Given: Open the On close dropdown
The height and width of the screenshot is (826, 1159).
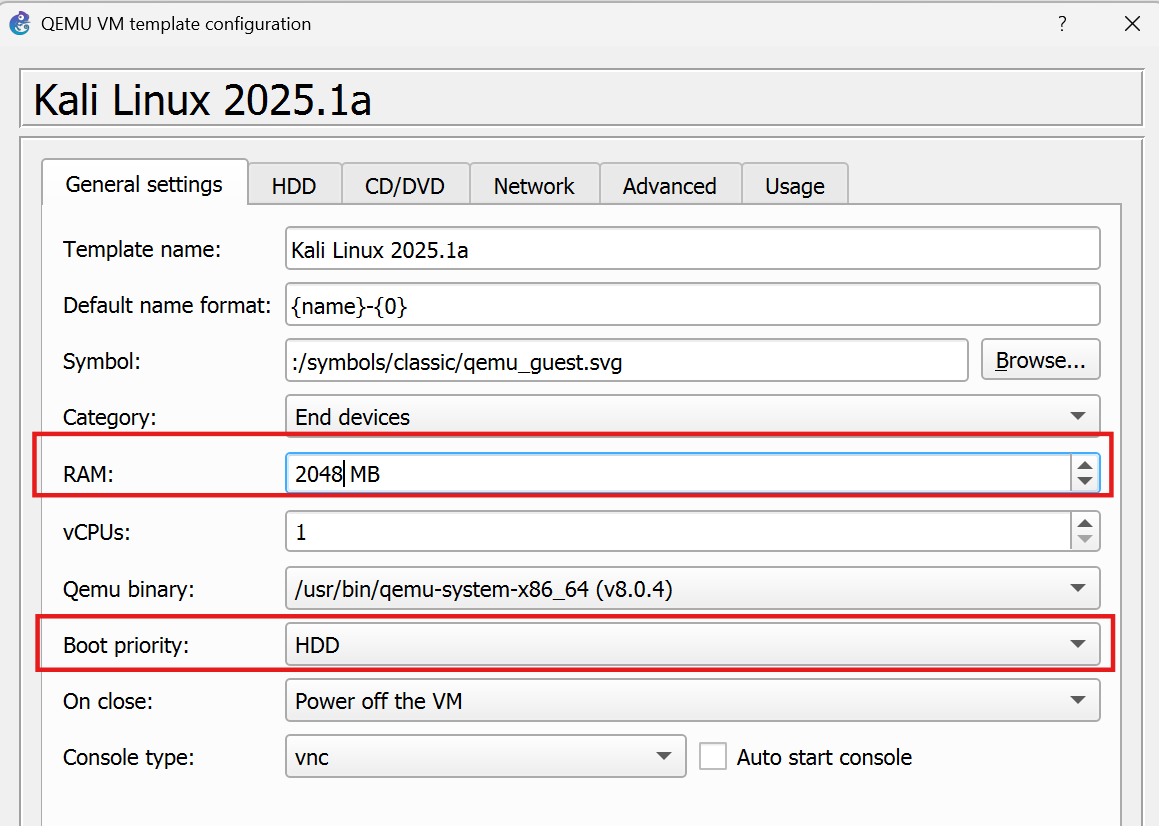Looking at the screenshot, I should (x=693, y=700).
